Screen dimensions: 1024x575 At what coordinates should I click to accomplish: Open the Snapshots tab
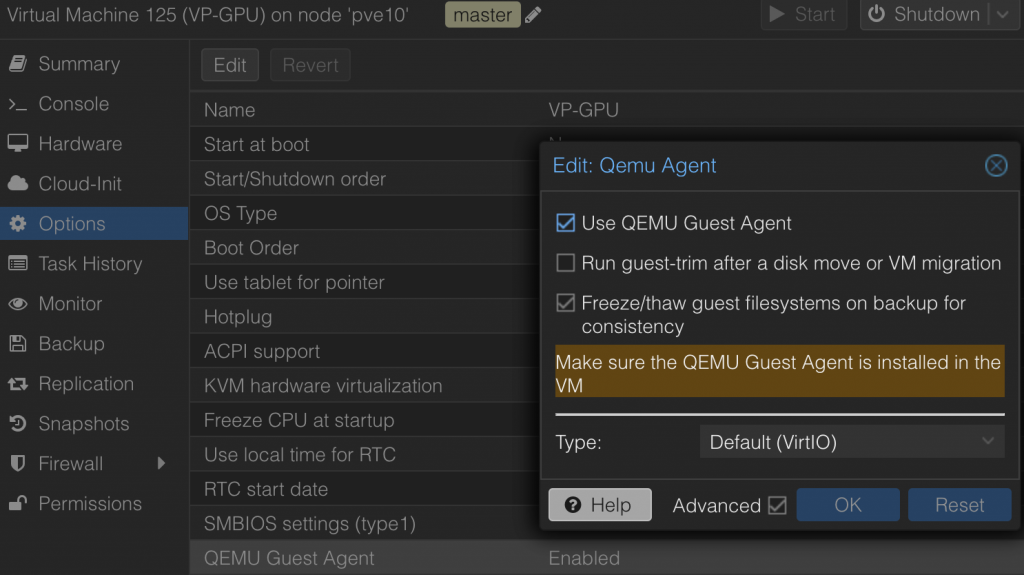coord(94,423)
